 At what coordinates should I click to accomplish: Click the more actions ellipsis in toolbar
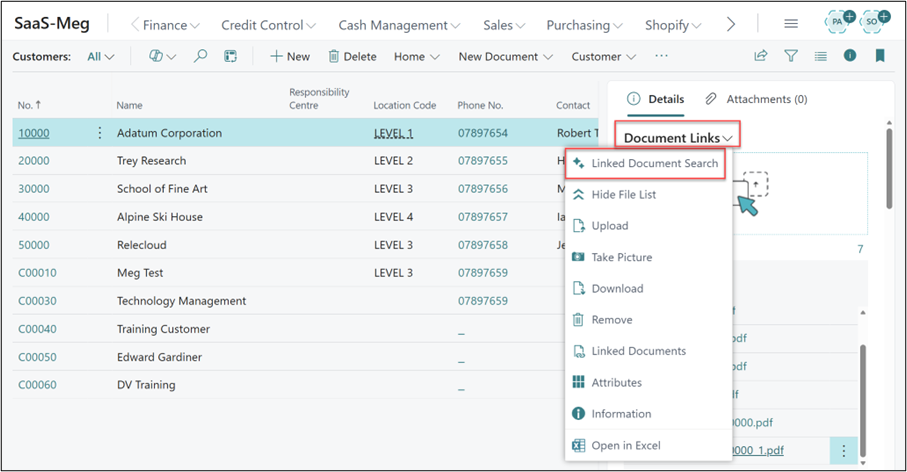[661, 56]
